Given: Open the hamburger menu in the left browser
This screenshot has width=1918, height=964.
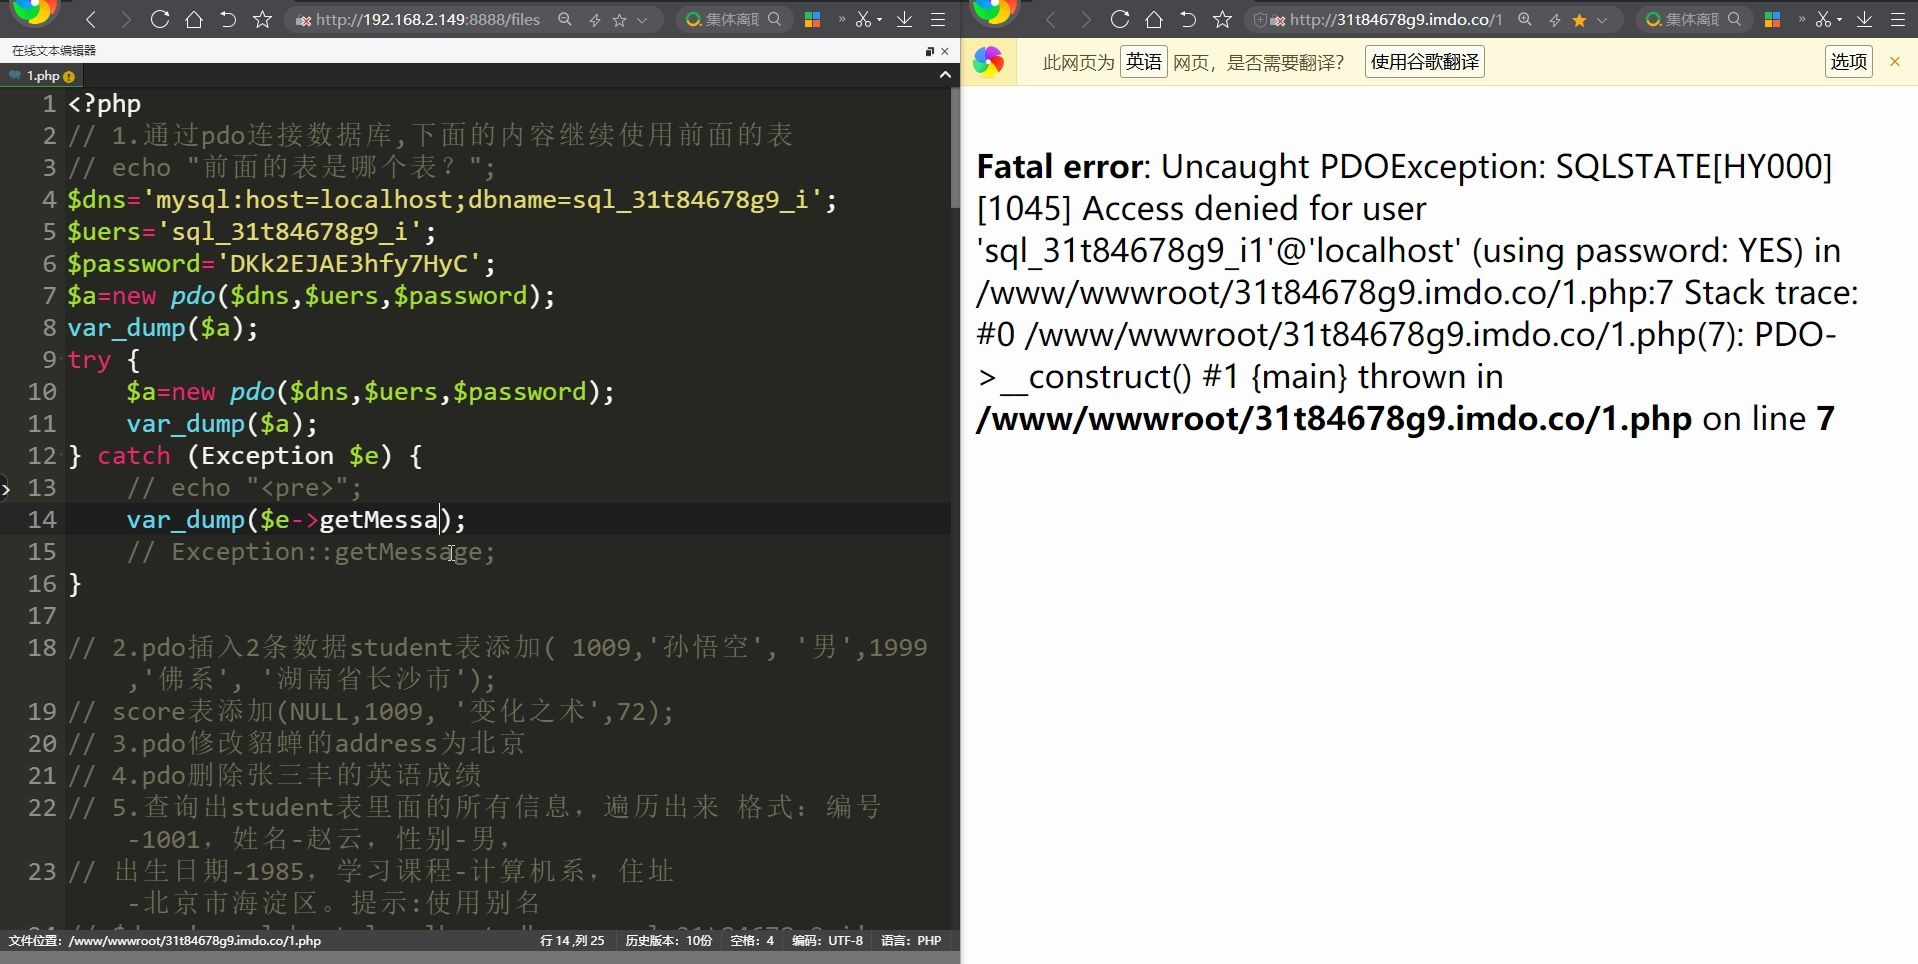Looking at the screenshot, I should coord(938,19).
